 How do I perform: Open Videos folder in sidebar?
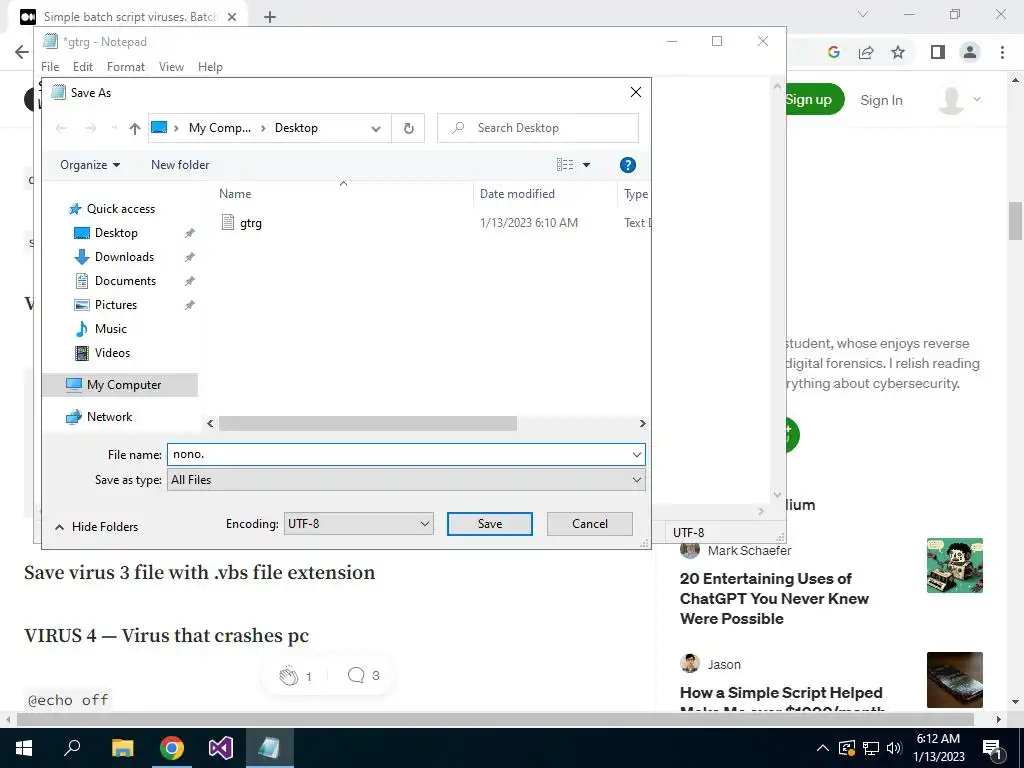(x=112, y=353)
